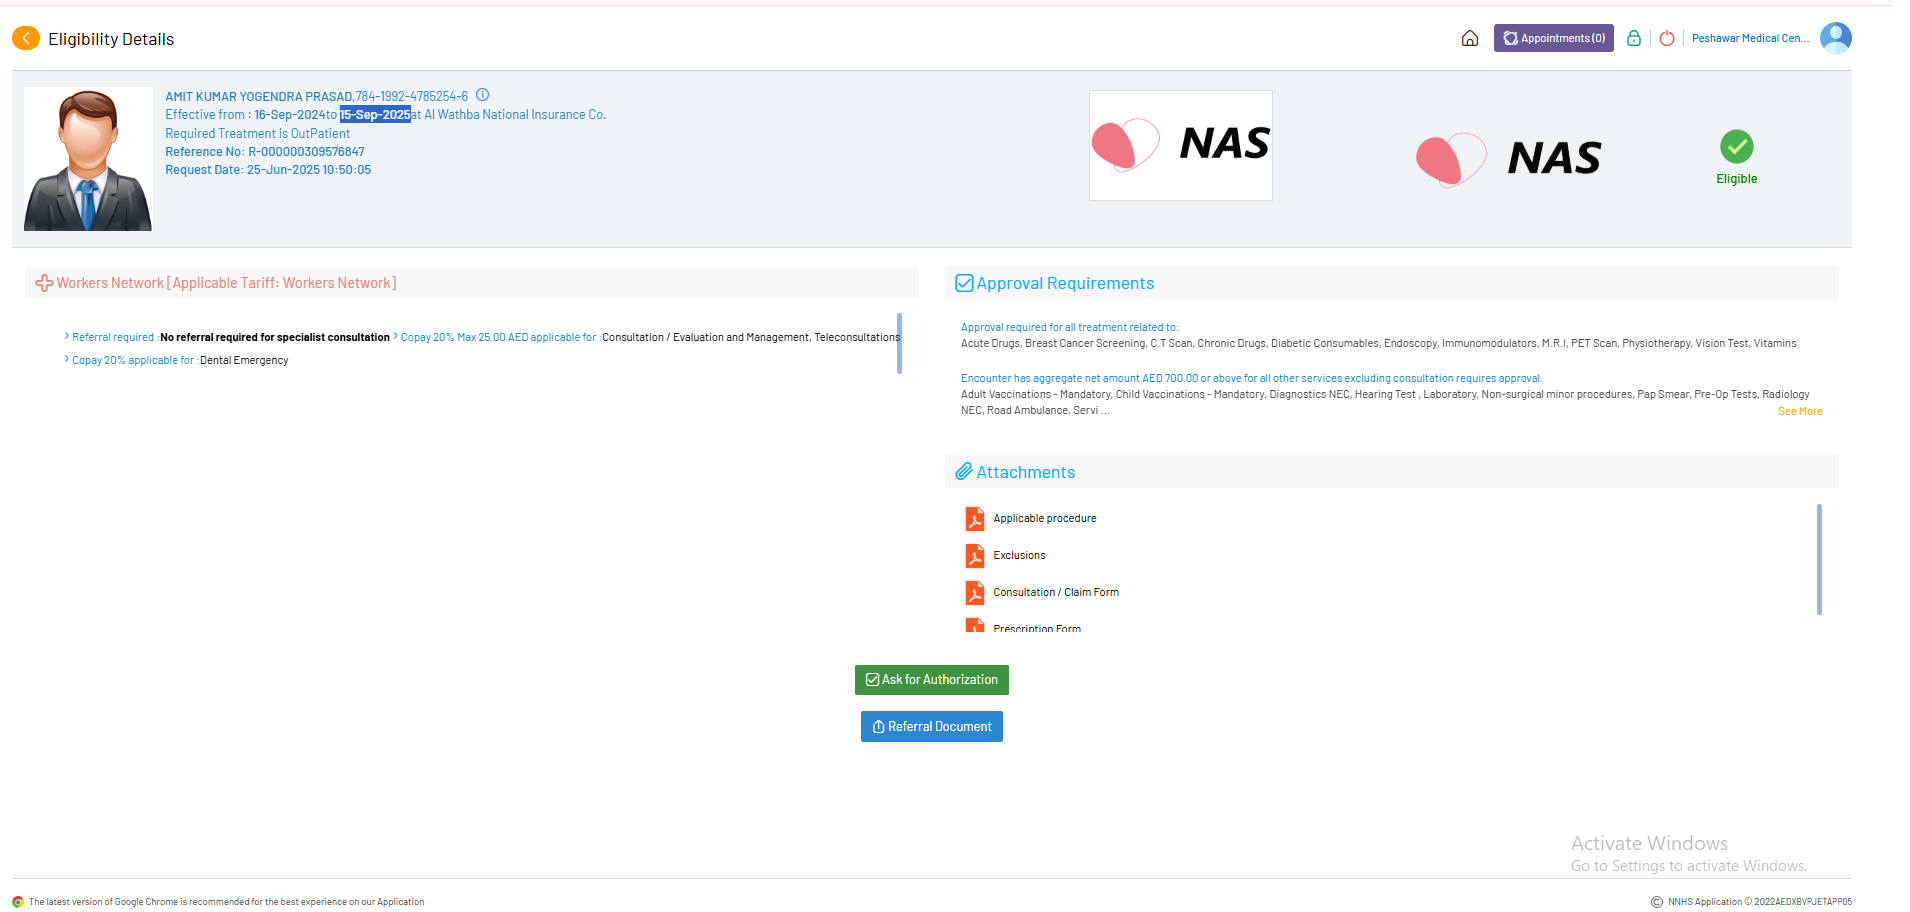Click the green Eligible checkmark icon
This screenshot has width=1910, height=912.
(1736, 147)
